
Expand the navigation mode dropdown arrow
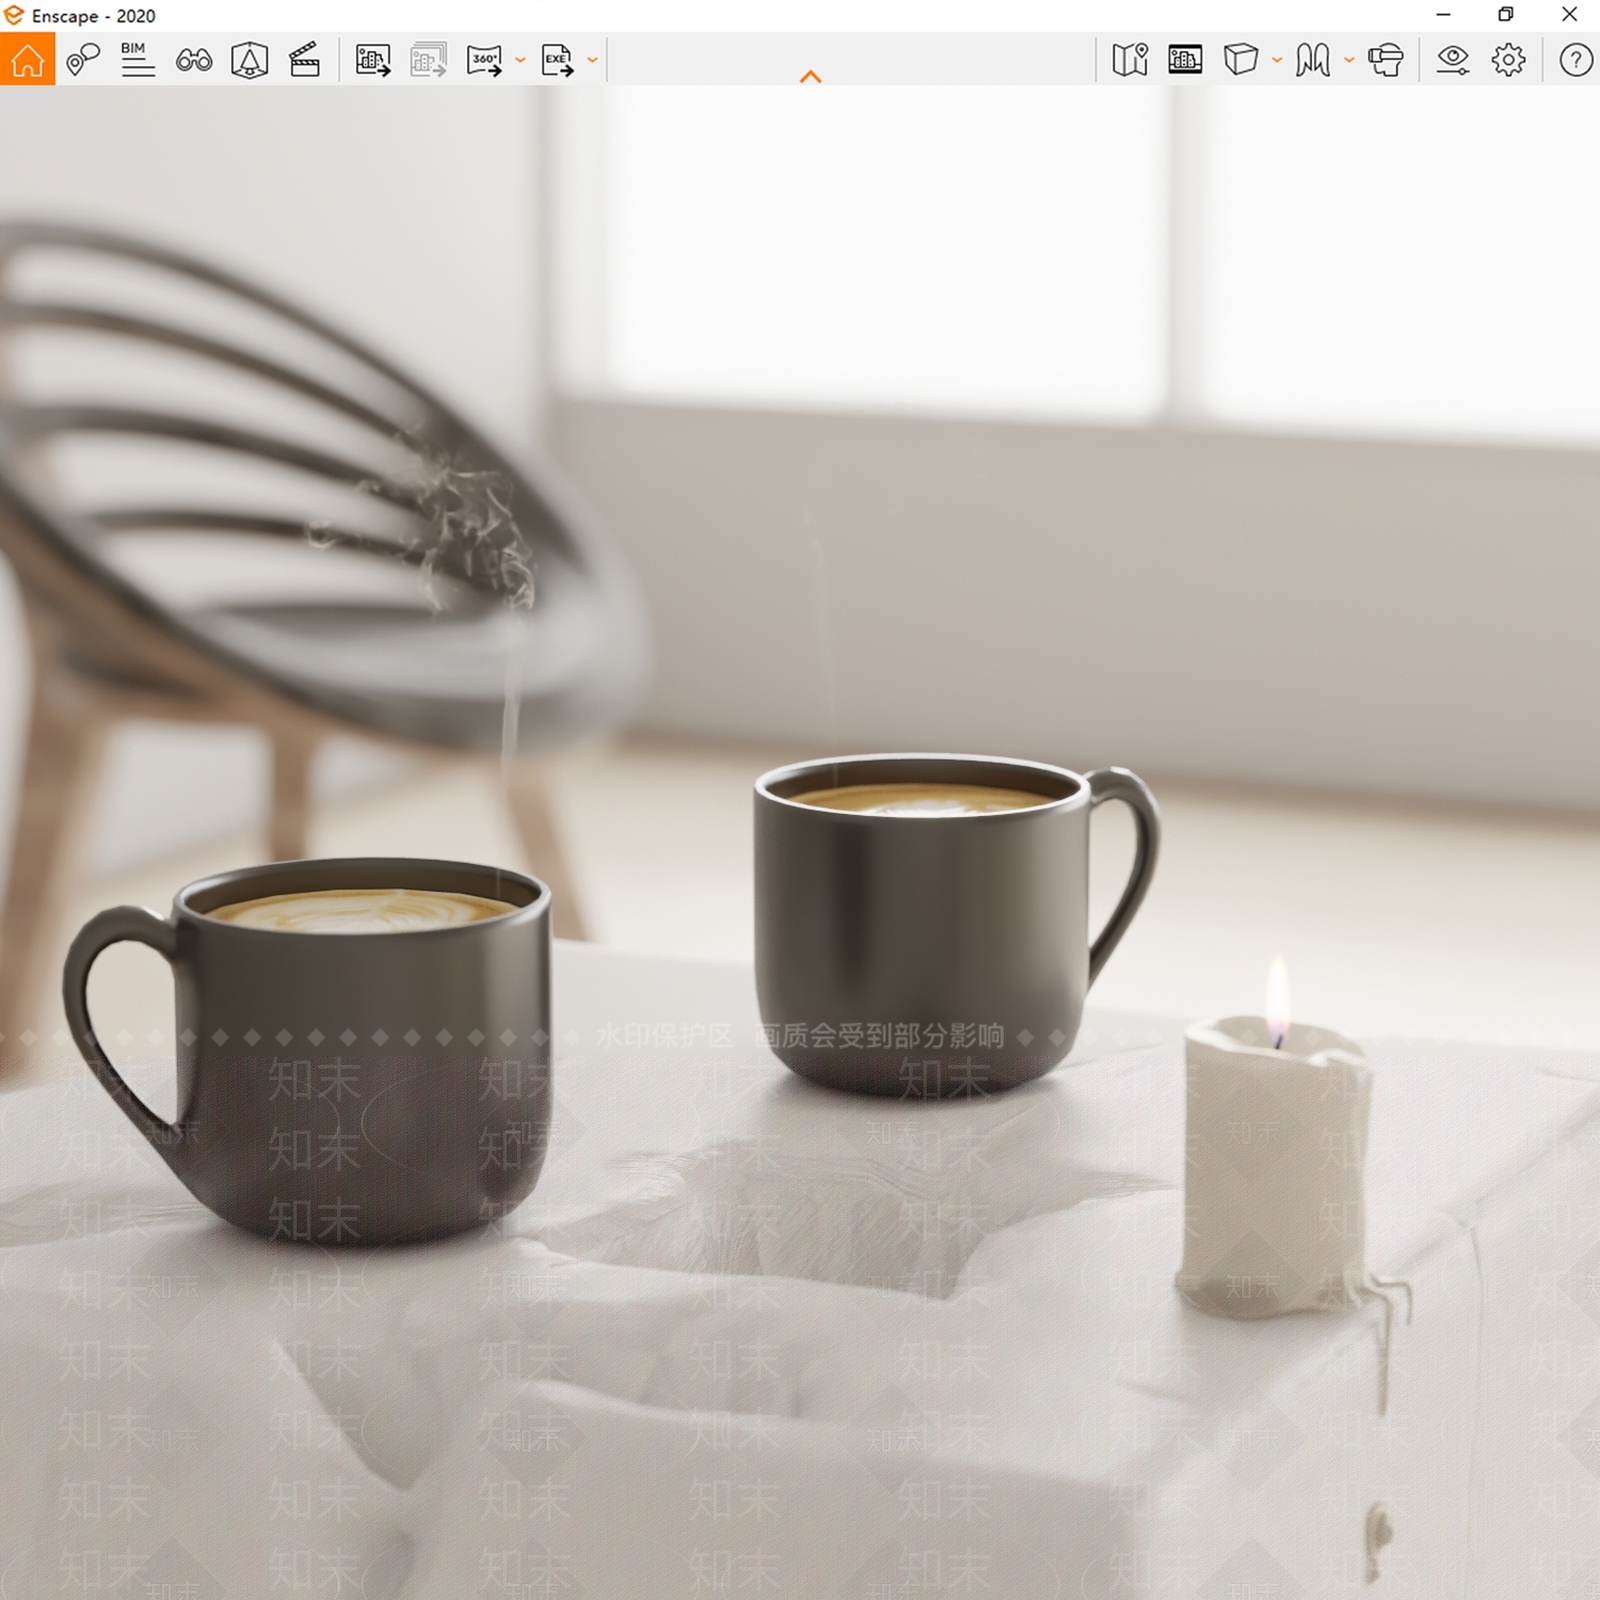click(1349, 60)
